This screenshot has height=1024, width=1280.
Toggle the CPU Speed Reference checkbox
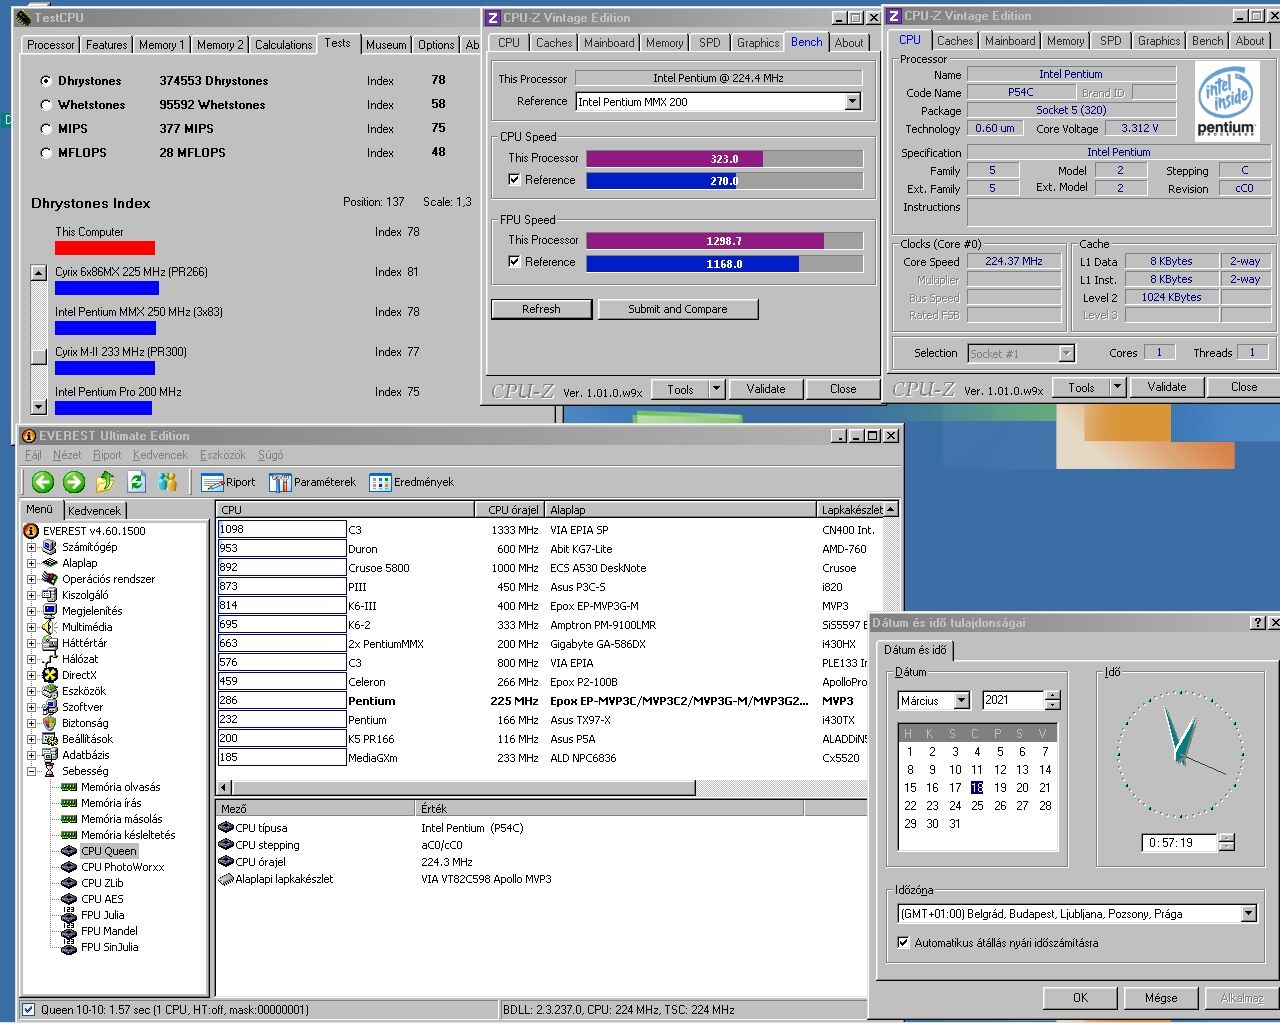(514, 180)
